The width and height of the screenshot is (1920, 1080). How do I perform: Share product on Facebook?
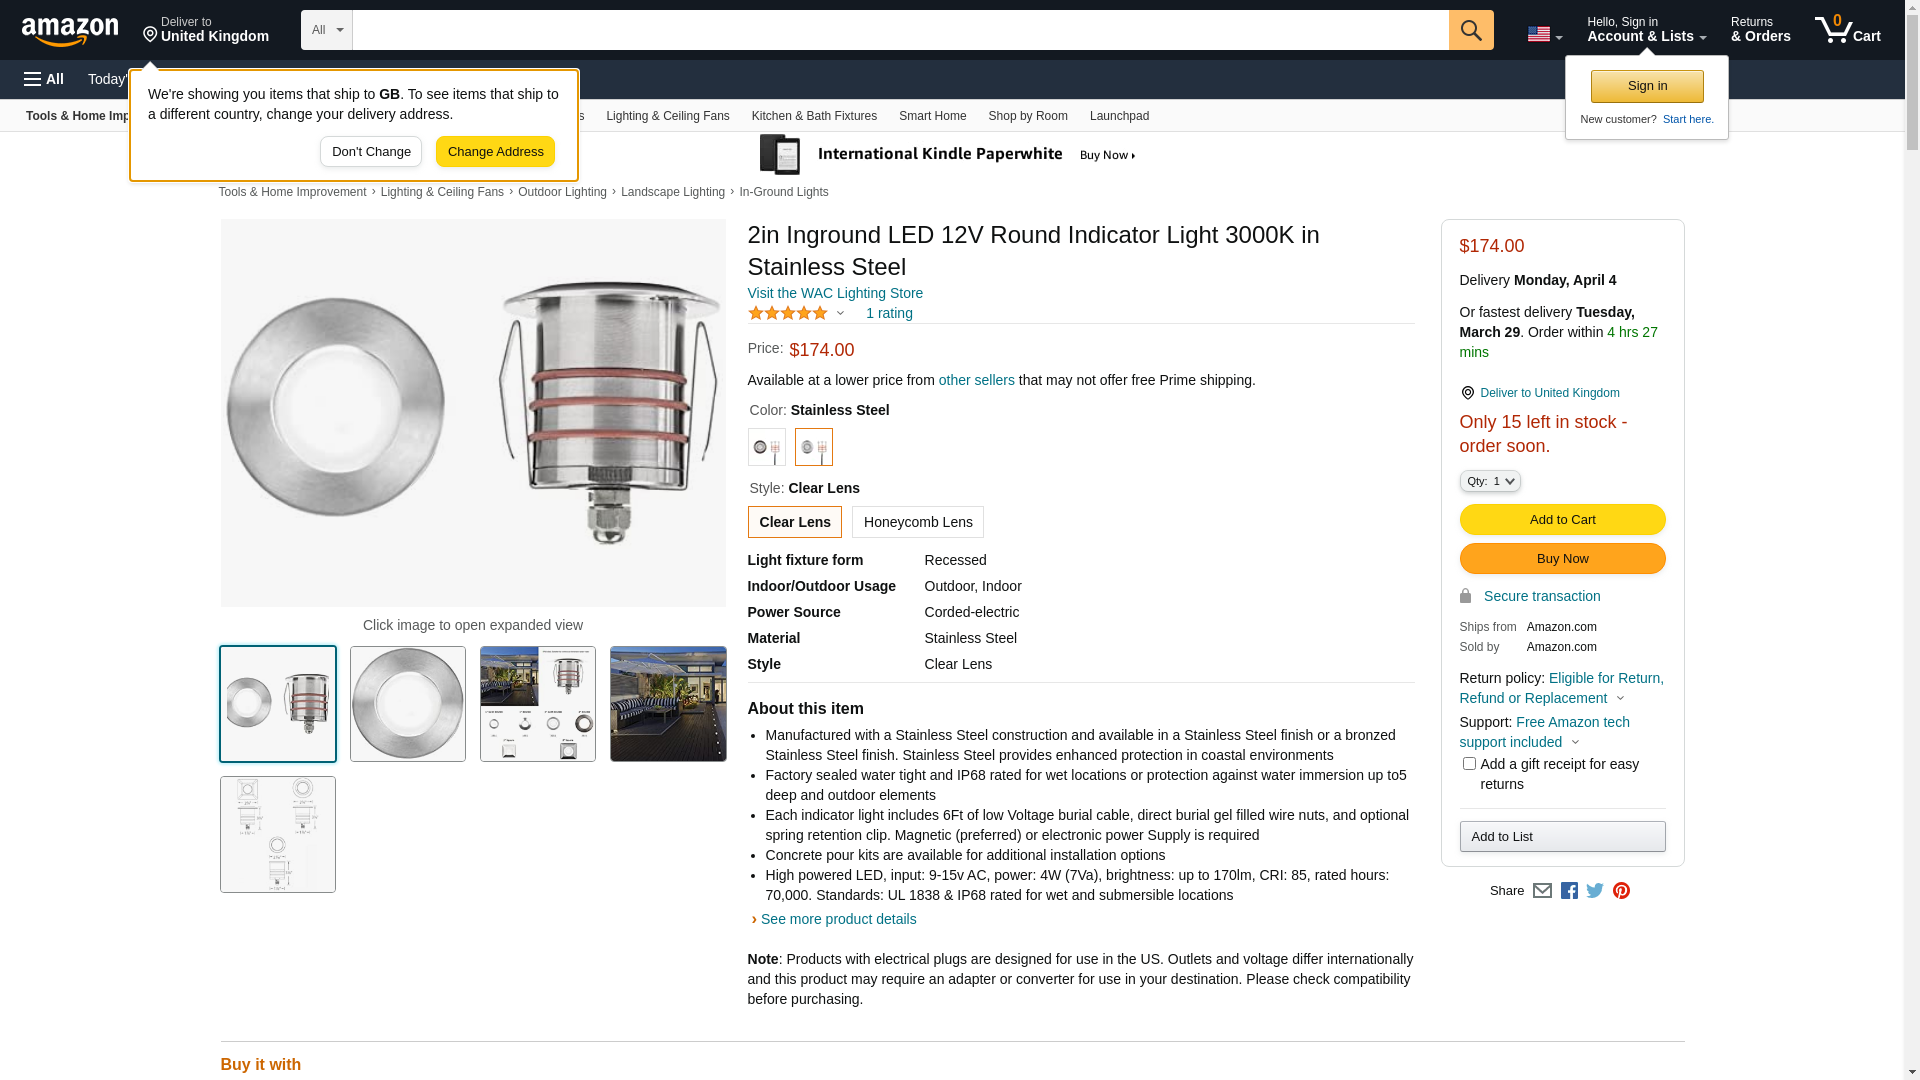click(1569, 891)
